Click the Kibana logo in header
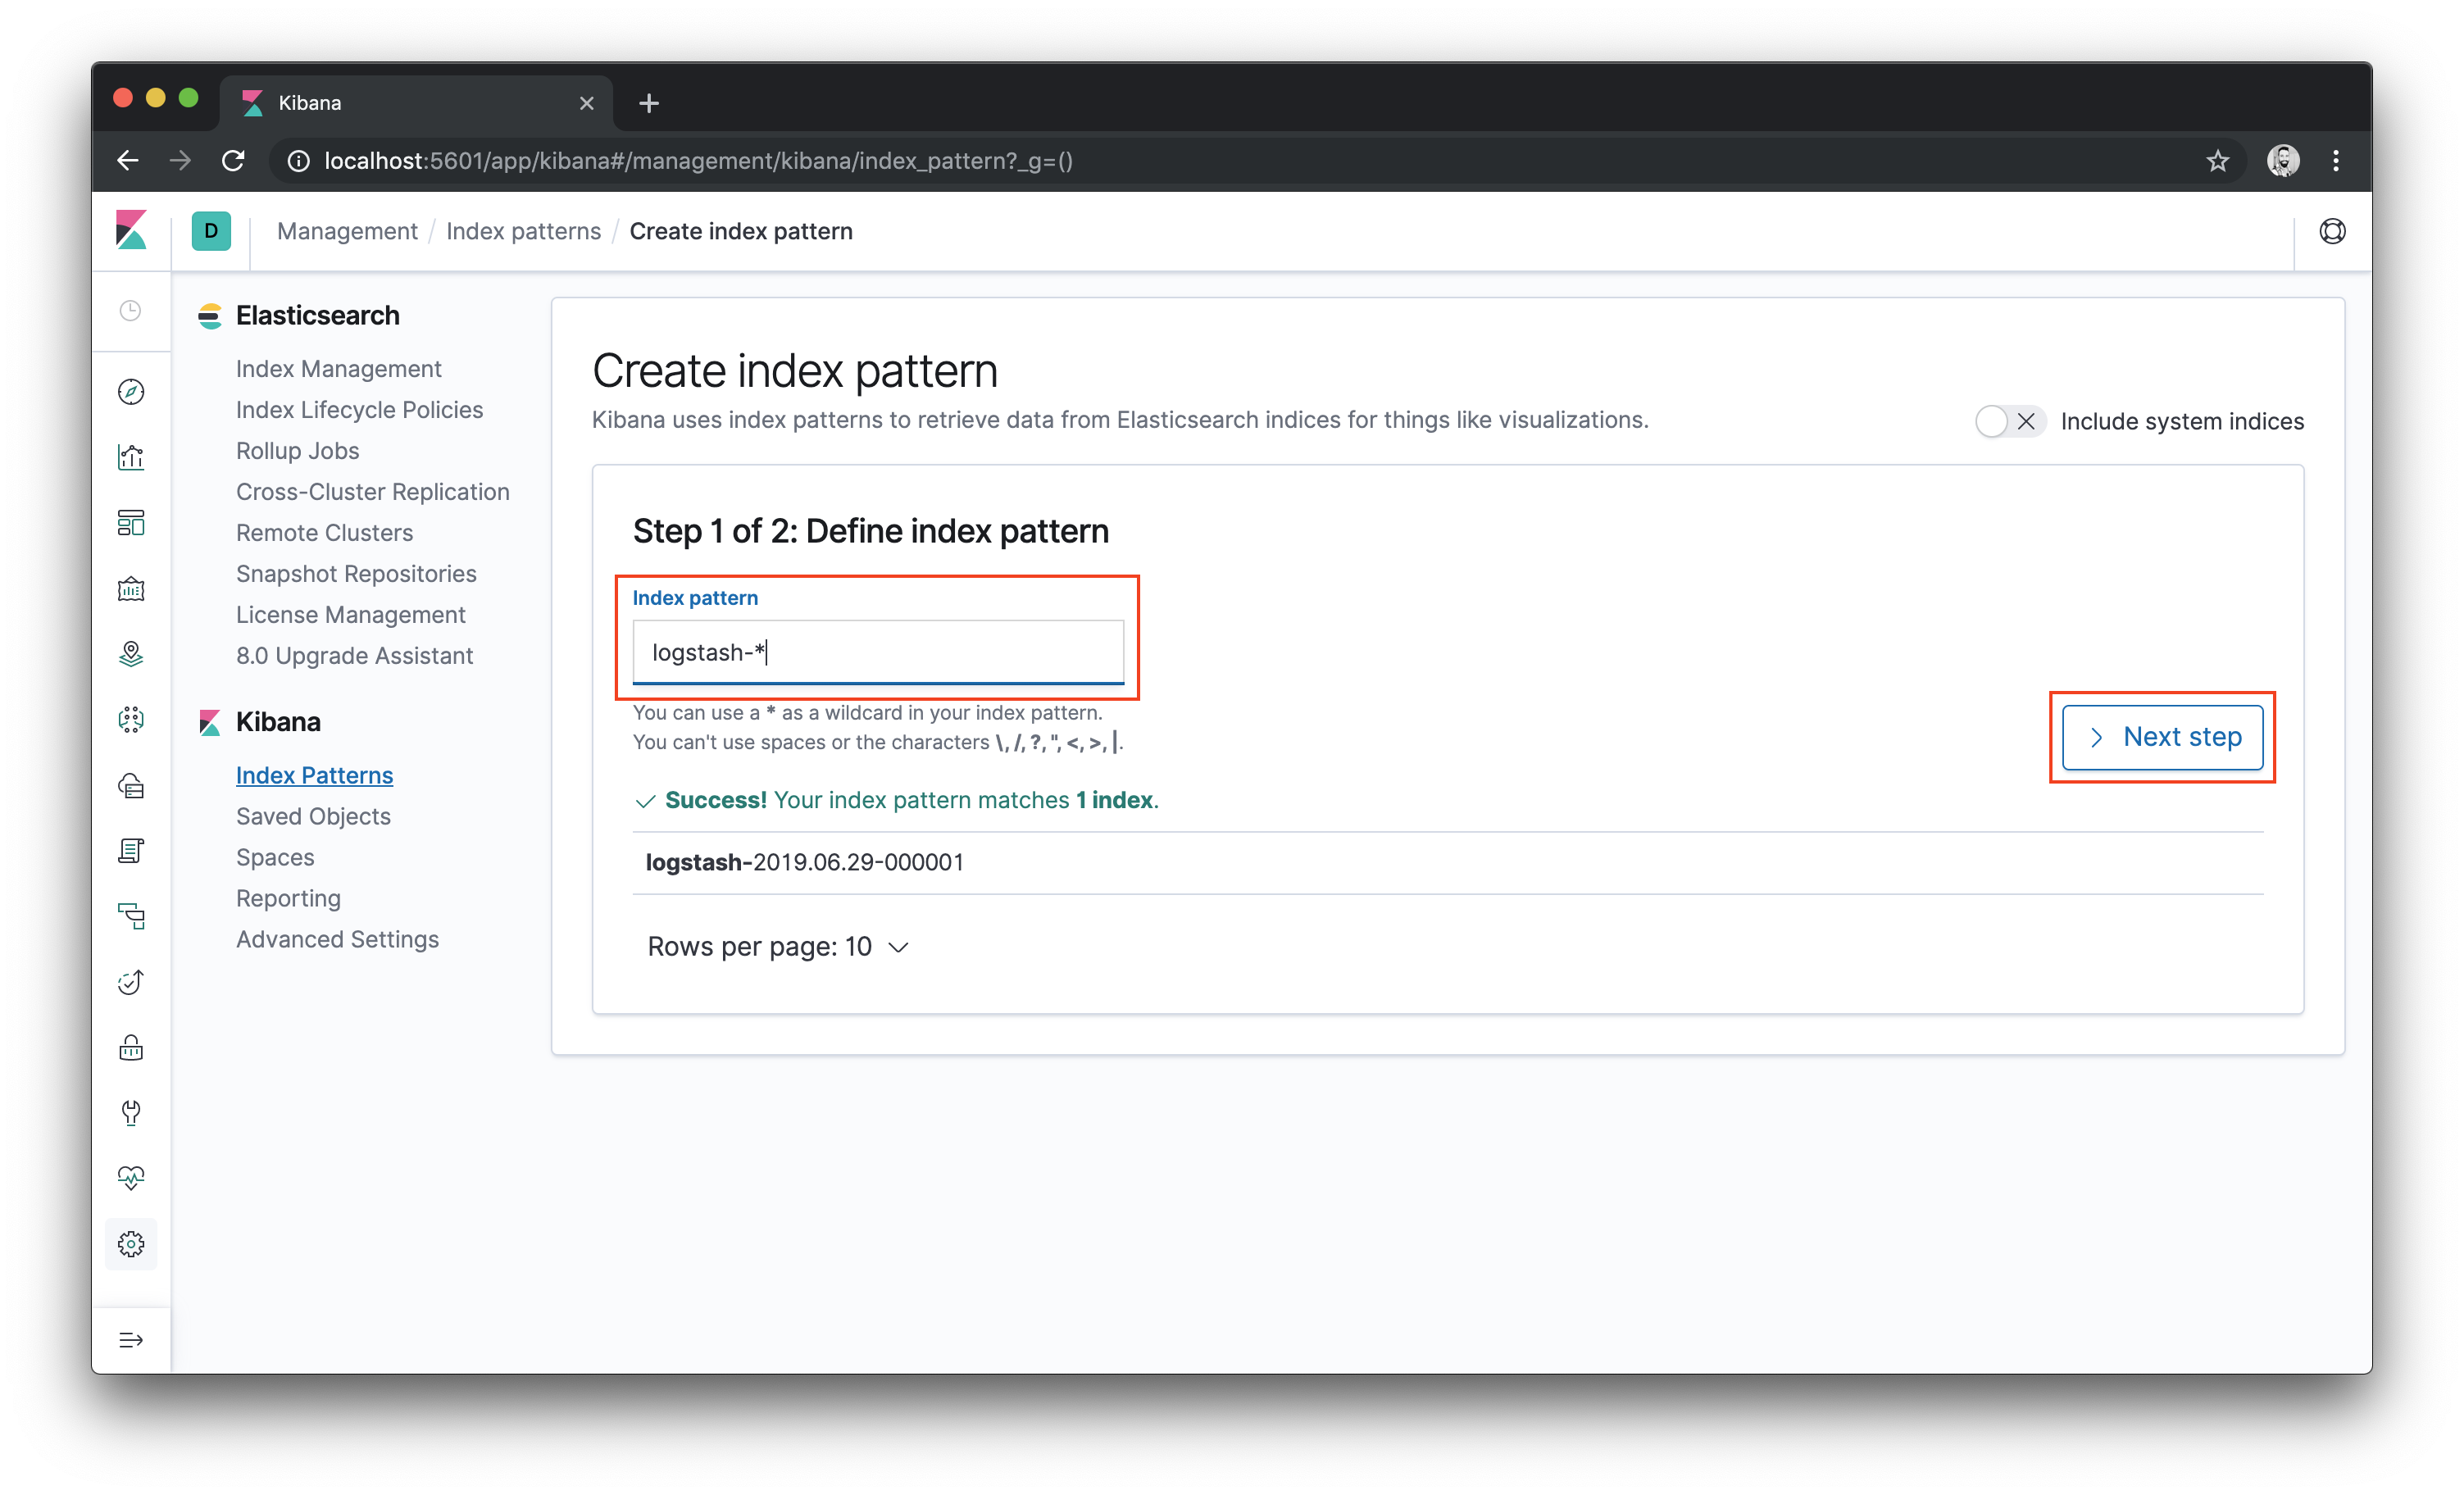2464x1495 pixels. [x=131, y=230]
